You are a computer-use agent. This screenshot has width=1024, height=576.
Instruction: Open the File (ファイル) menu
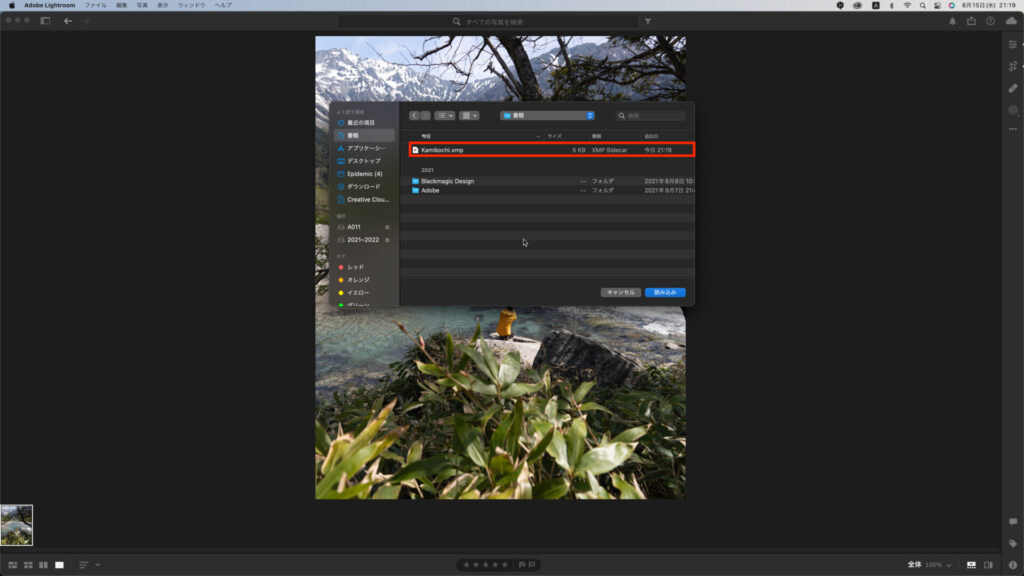pos(95,5)
